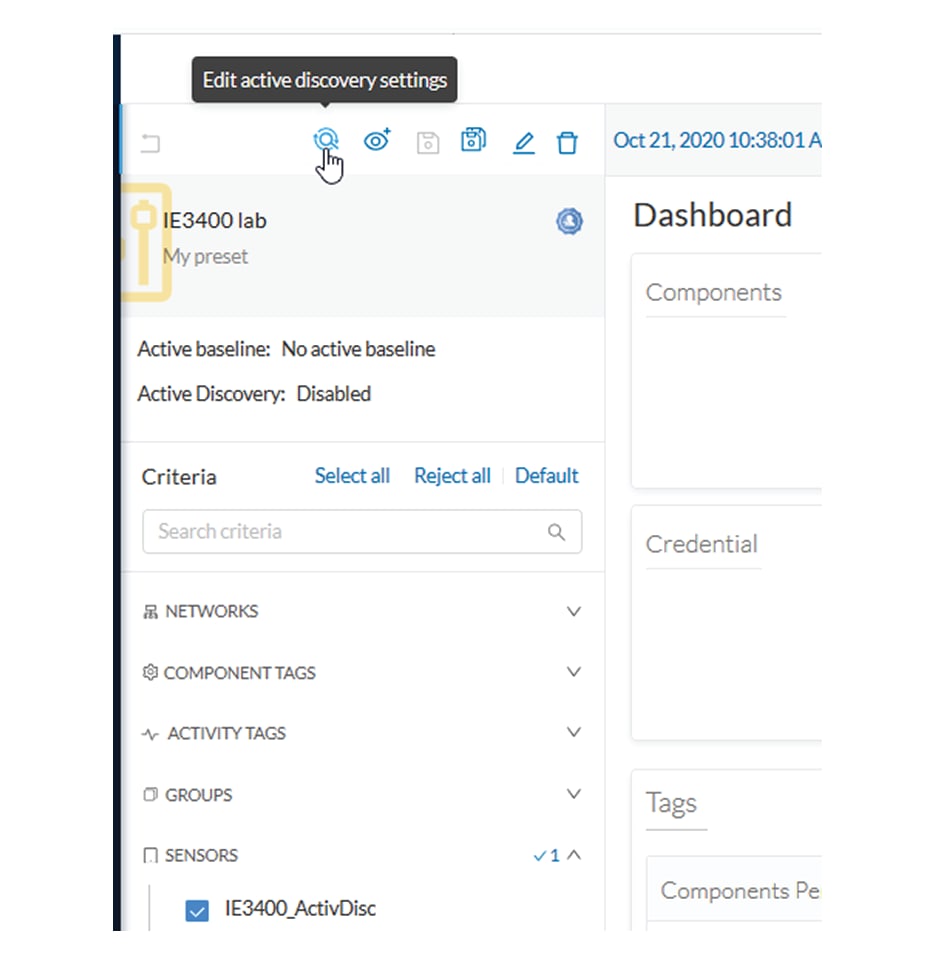Click the badge icon next to IE3400 lab
Viewport: 936px width, 958px height.
click(x=569, y=221)
